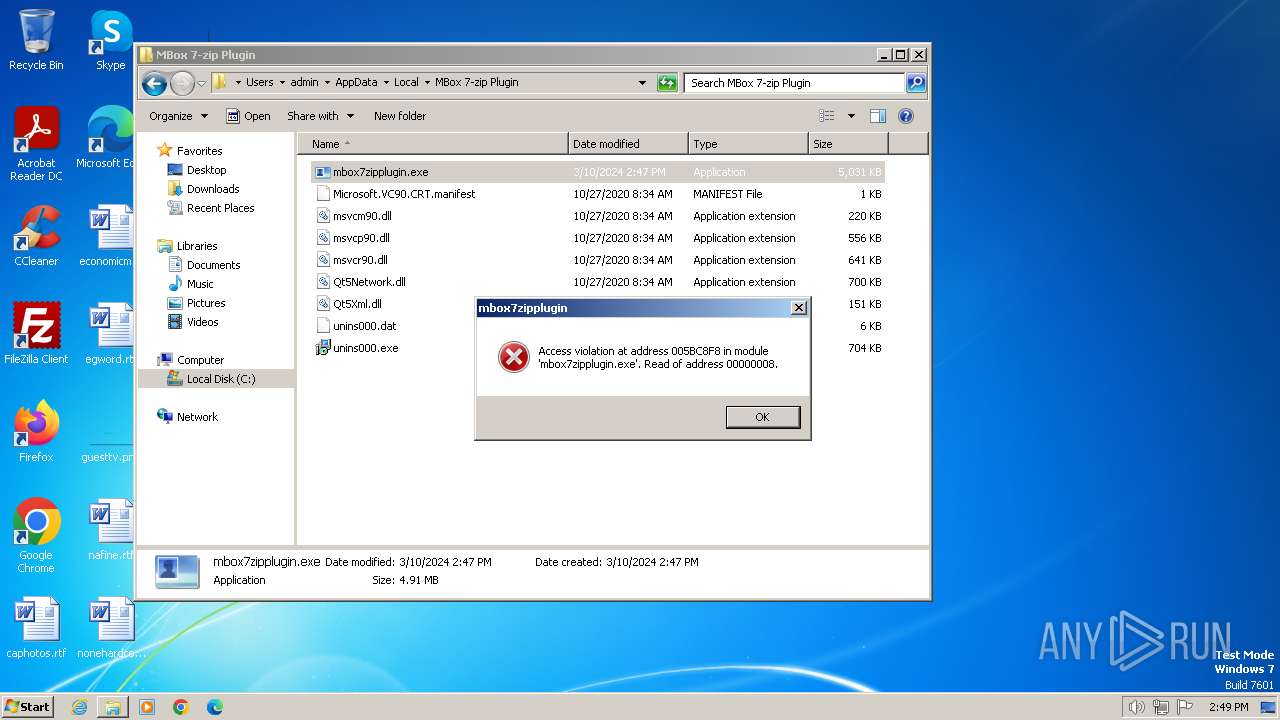1280x720 pixels.
Task: Select the unins000.exe file
Action: [x=365, y=348]
